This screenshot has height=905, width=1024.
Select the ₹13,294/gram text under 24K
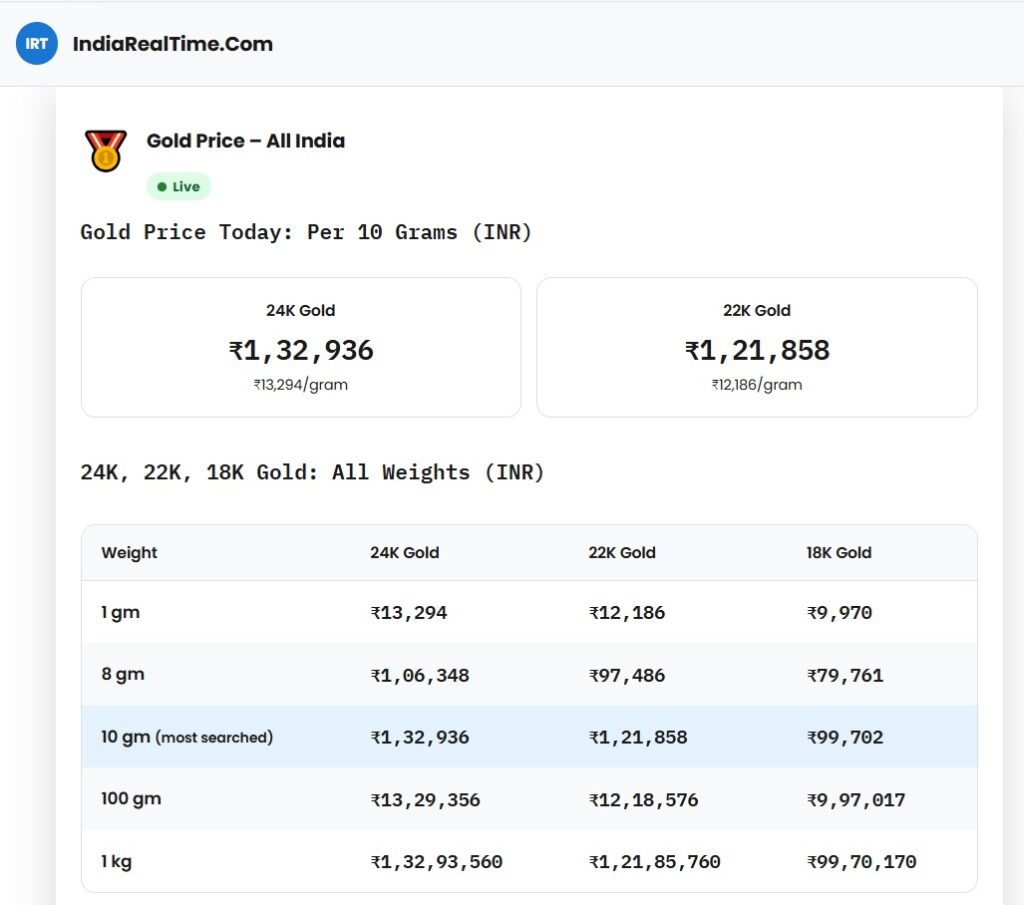300,385
